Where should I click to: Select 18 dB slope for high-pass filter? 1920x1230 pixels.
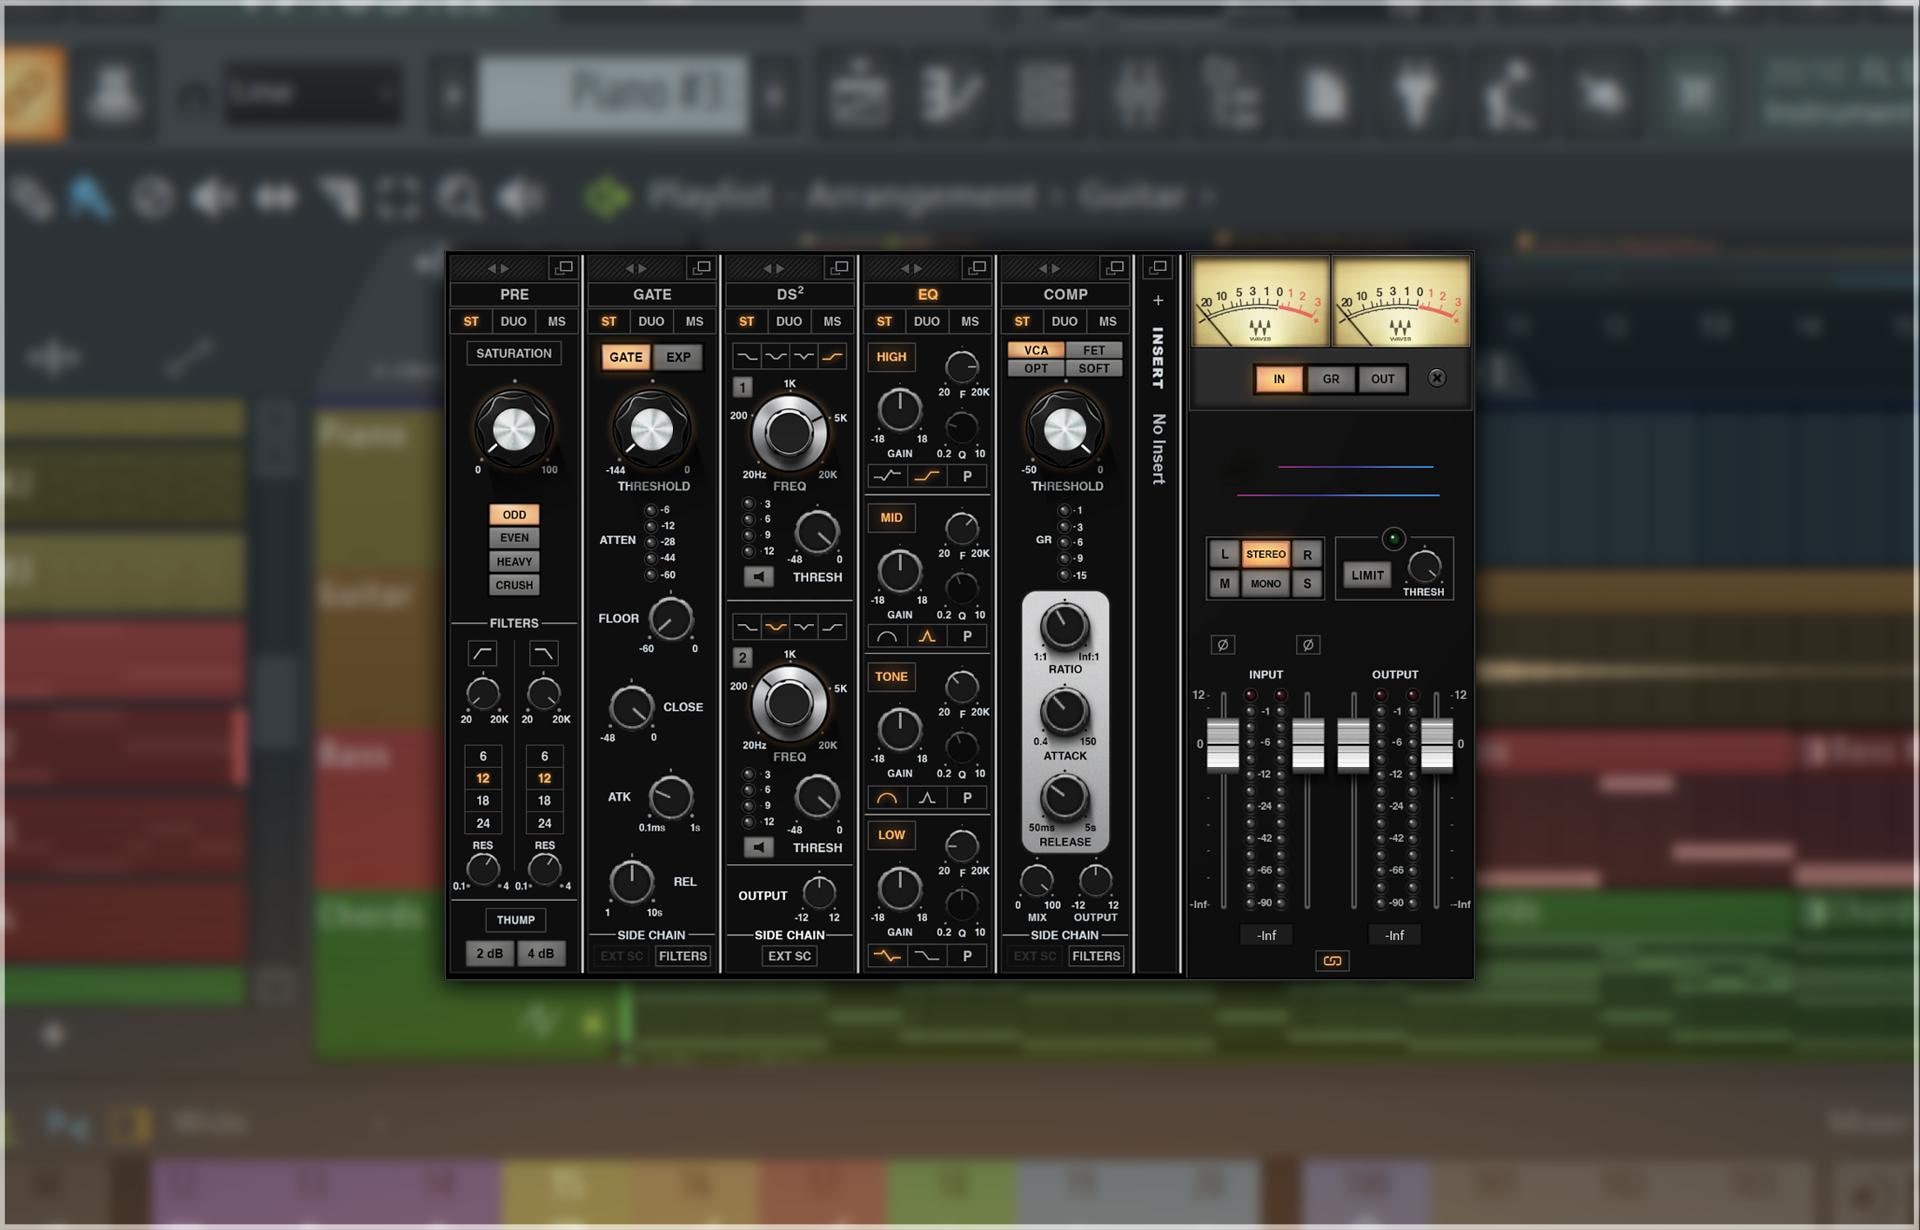[483, 800]
